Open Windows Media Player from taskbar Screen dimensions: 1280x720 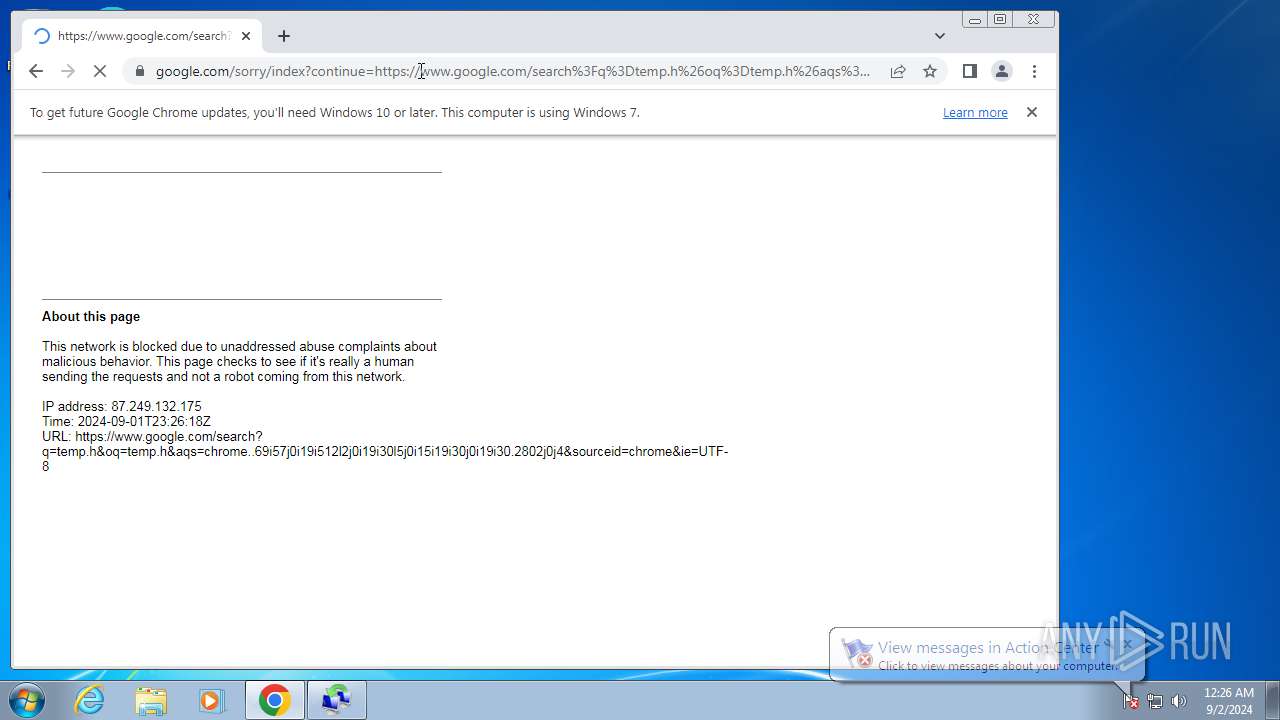pos(211,700)
